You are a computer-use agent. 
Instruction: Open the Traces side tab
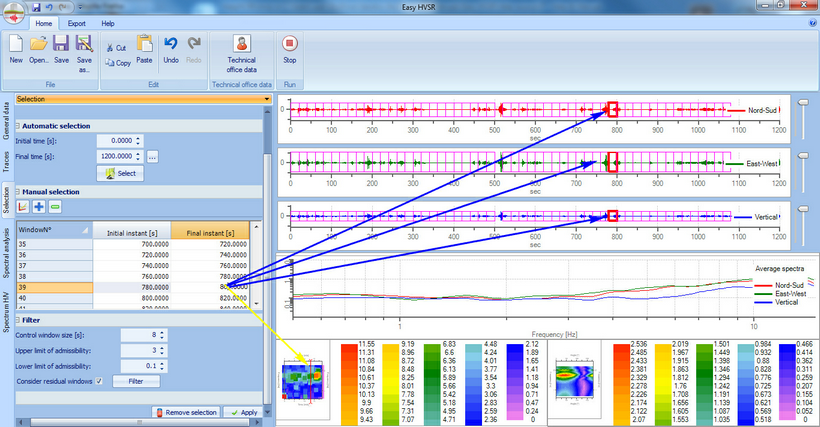pyautogui.click(x=6, y=162)
